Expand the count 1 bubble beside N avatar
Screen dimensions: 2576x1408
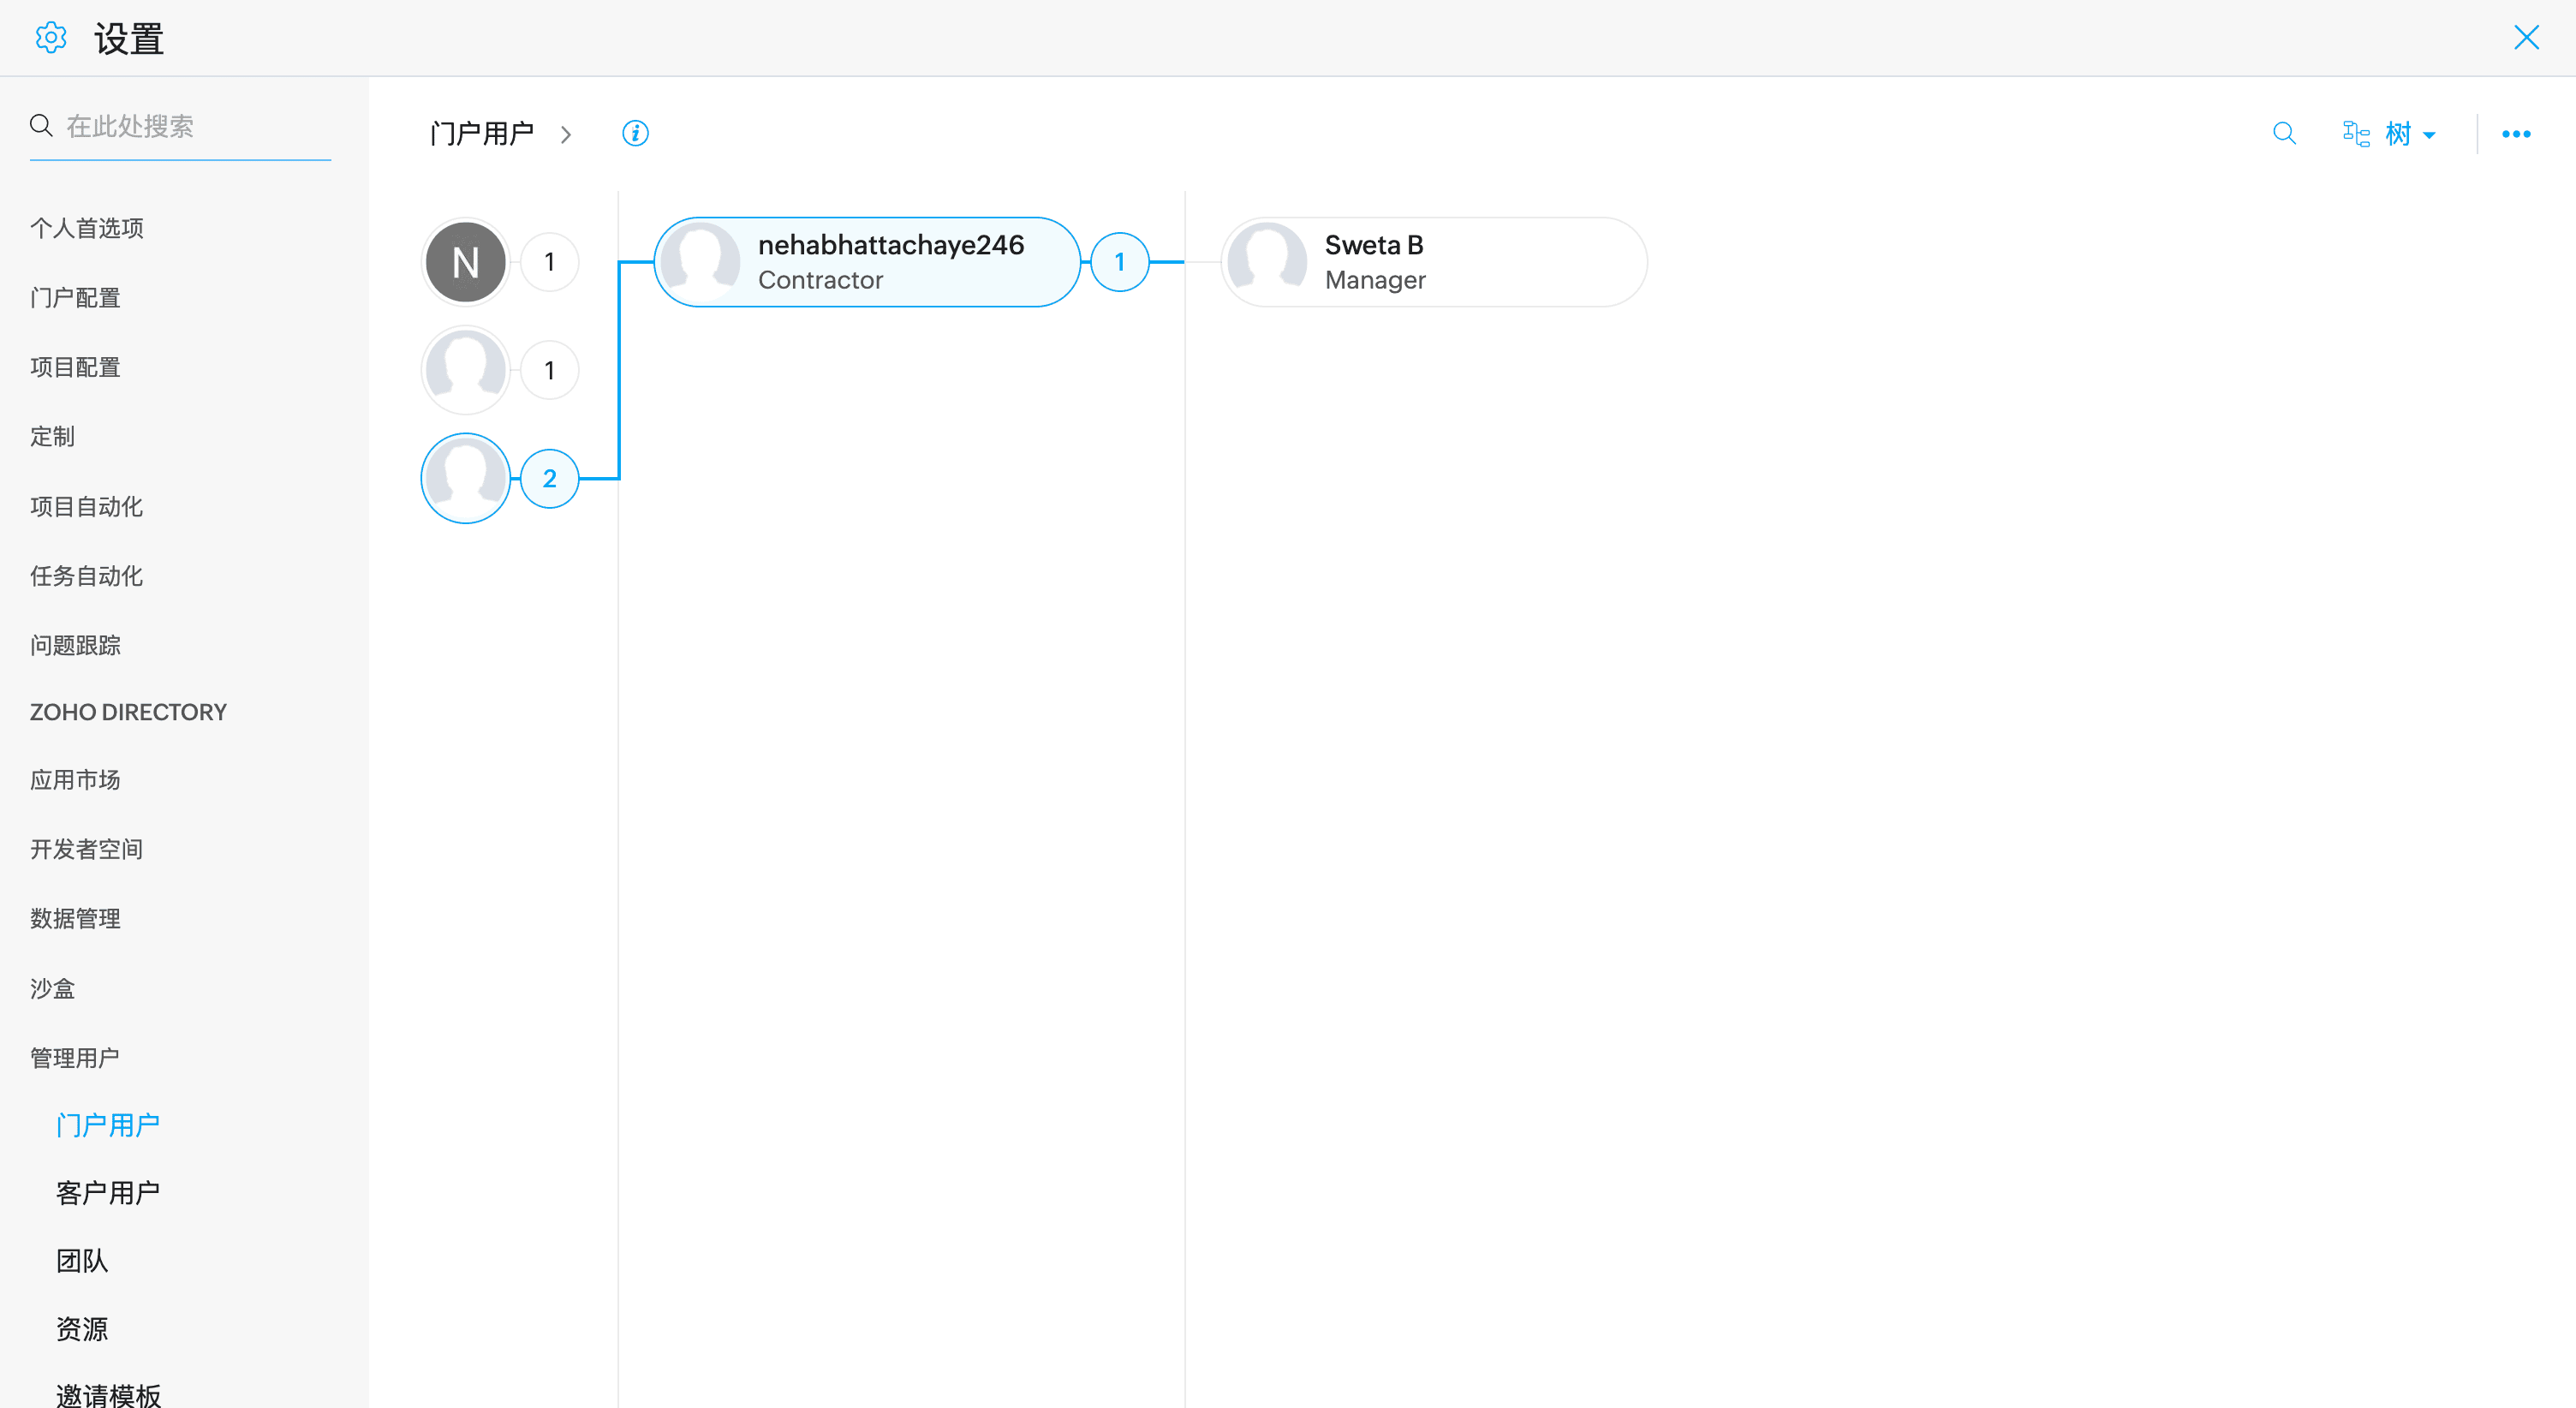click(x=549, y=262)
